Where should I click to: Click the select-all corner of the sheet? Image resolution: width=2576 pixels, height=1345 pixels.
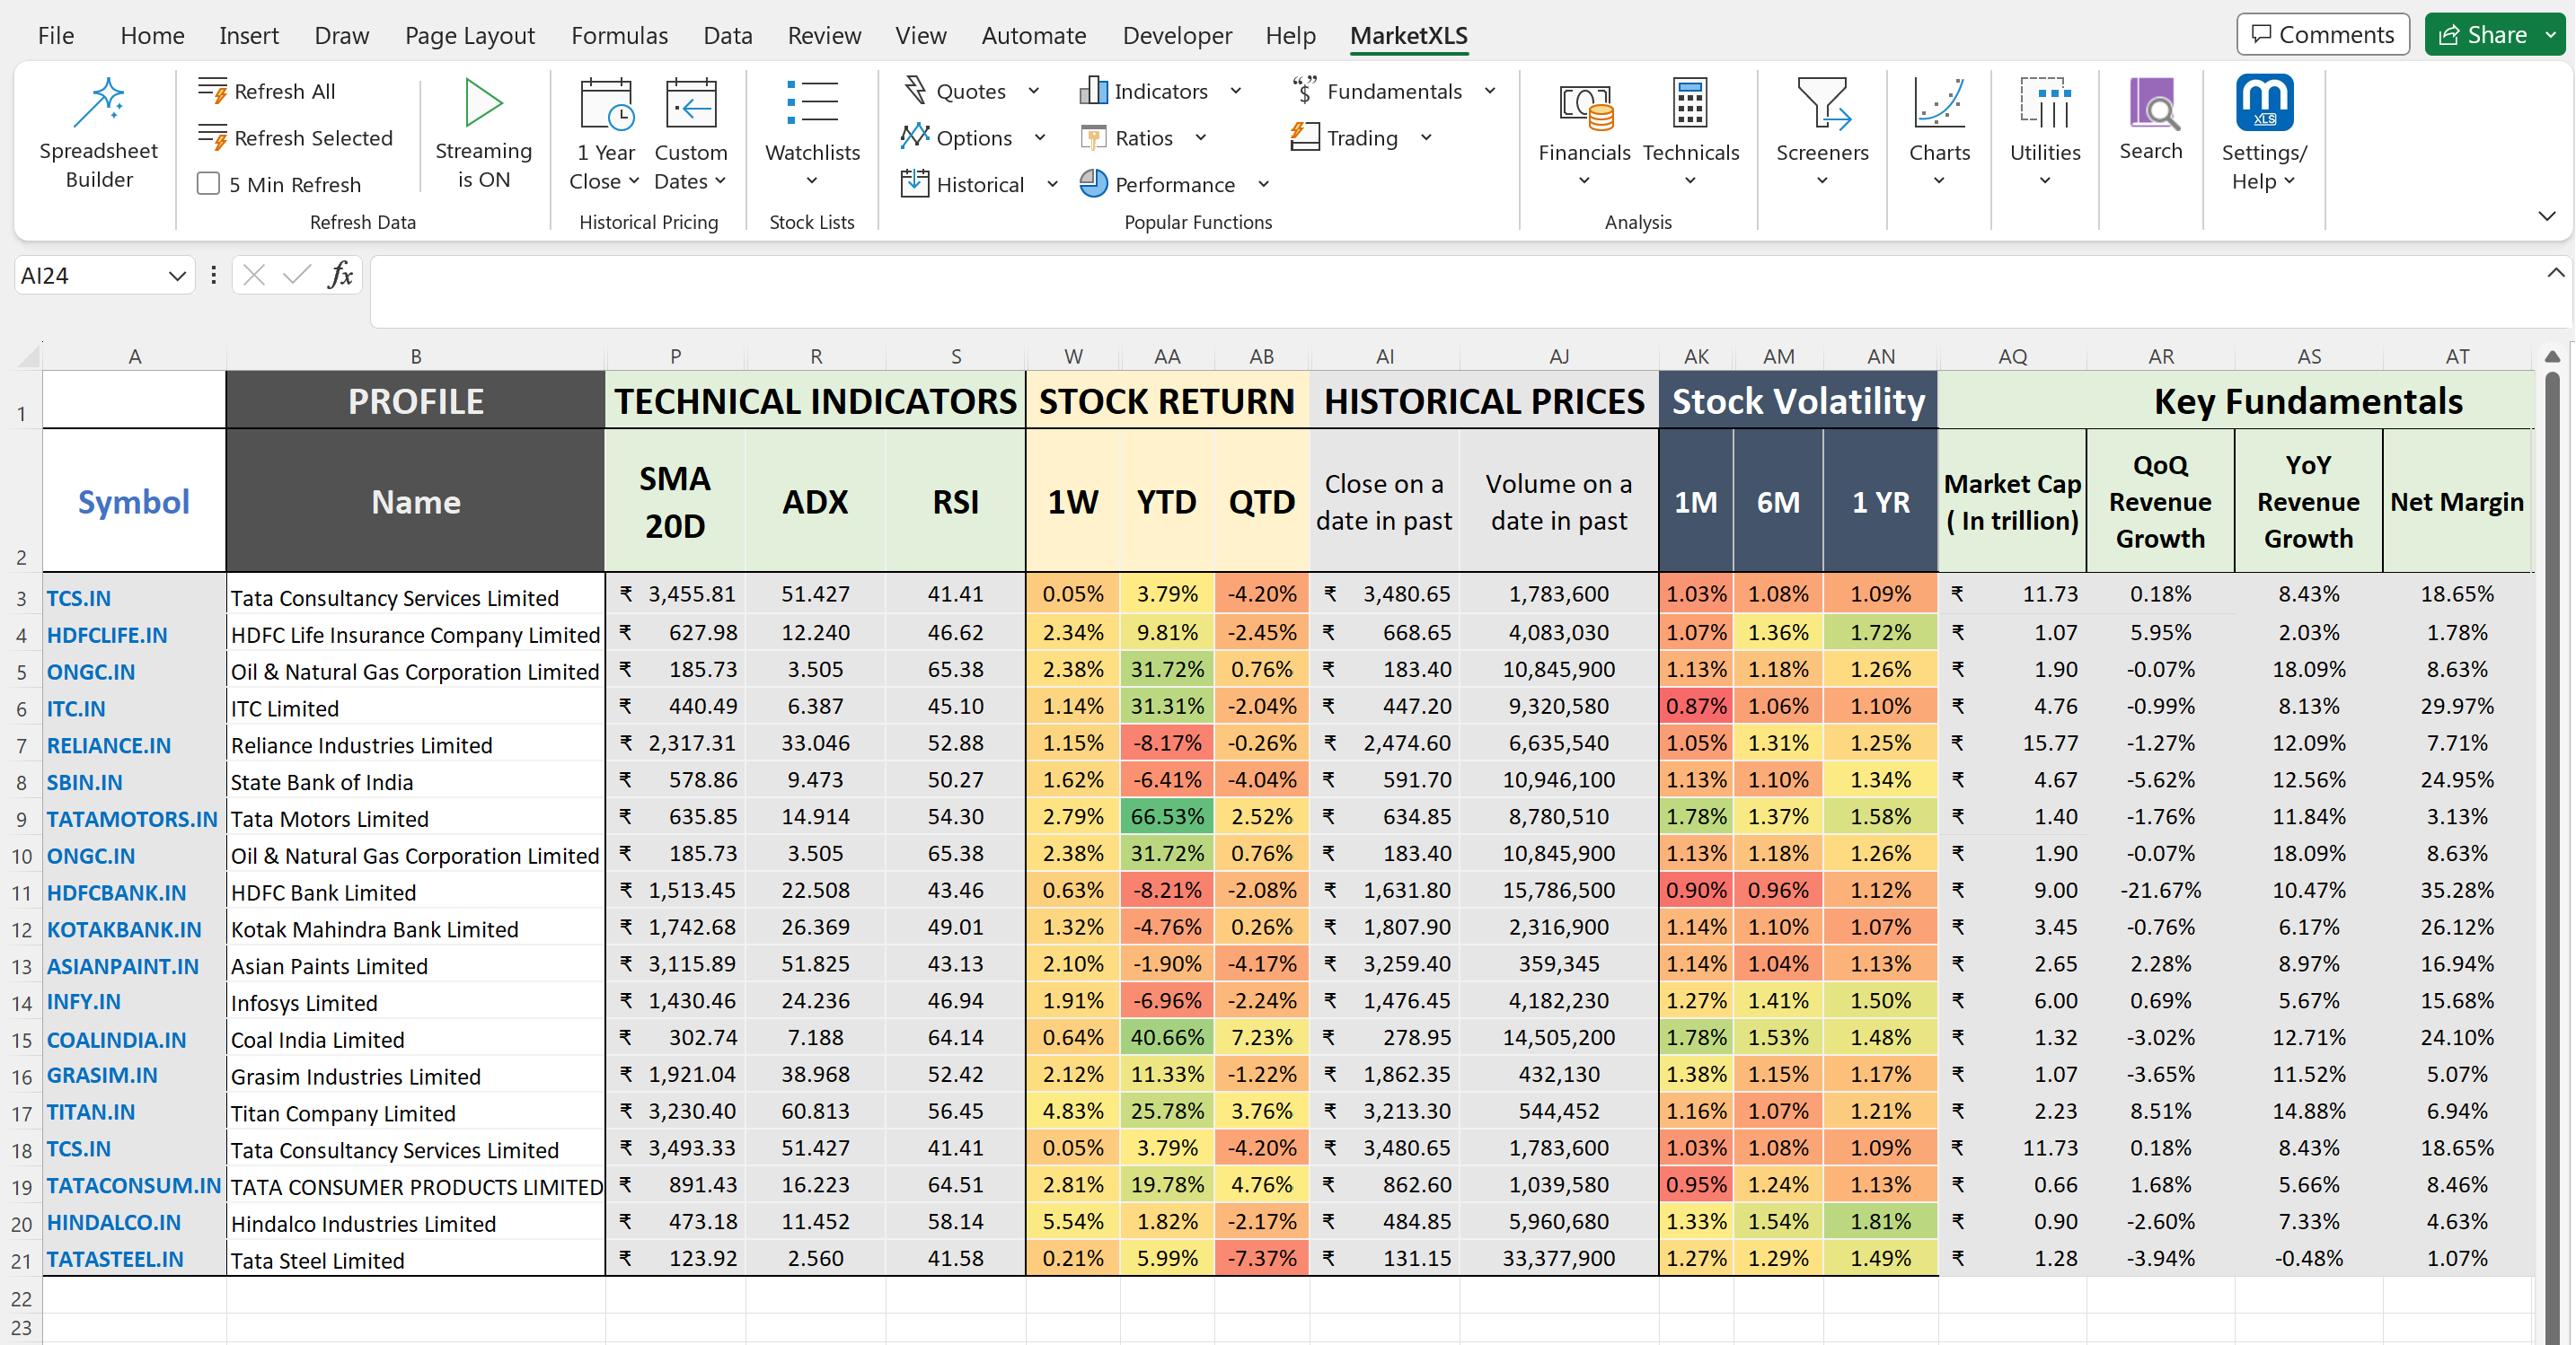click(28, 356)
